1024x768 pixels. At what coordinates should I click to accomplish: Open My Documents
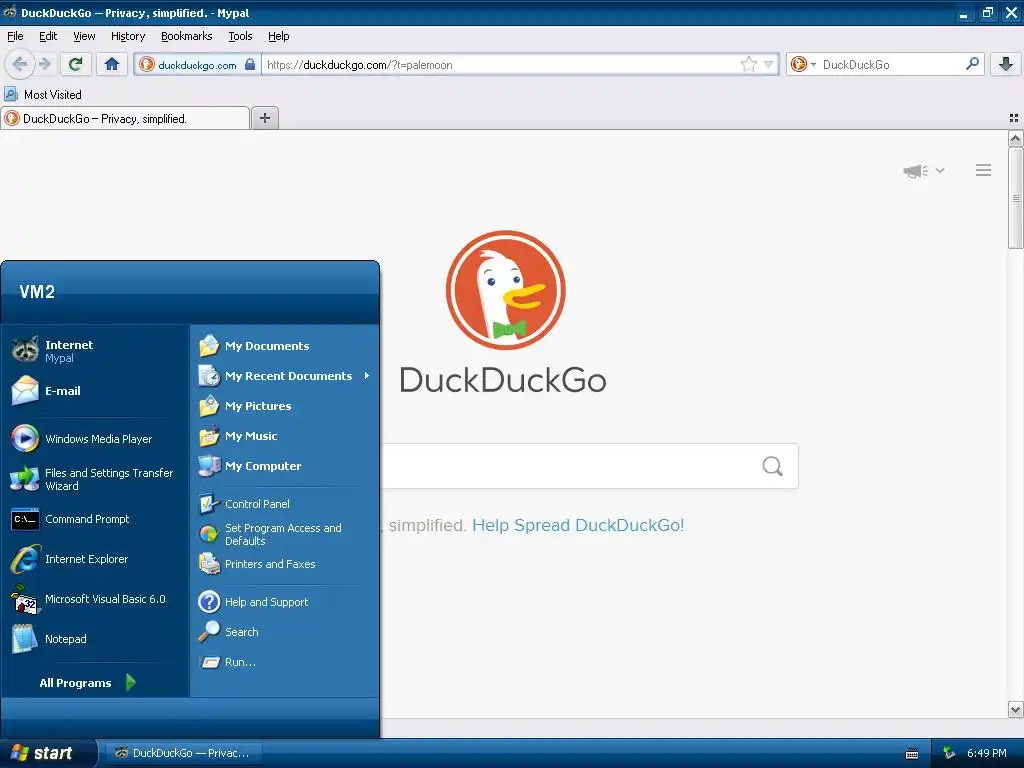[285, 346]
